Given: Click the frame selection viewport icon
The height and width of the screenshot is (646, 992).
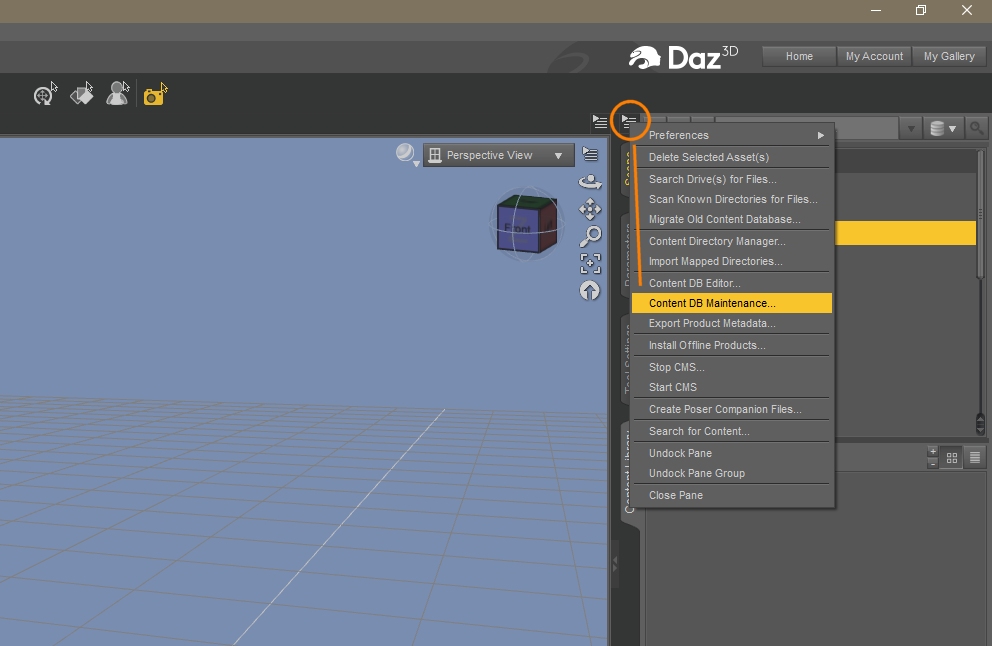Looking at the screenshot, I should tap(590, 263).
